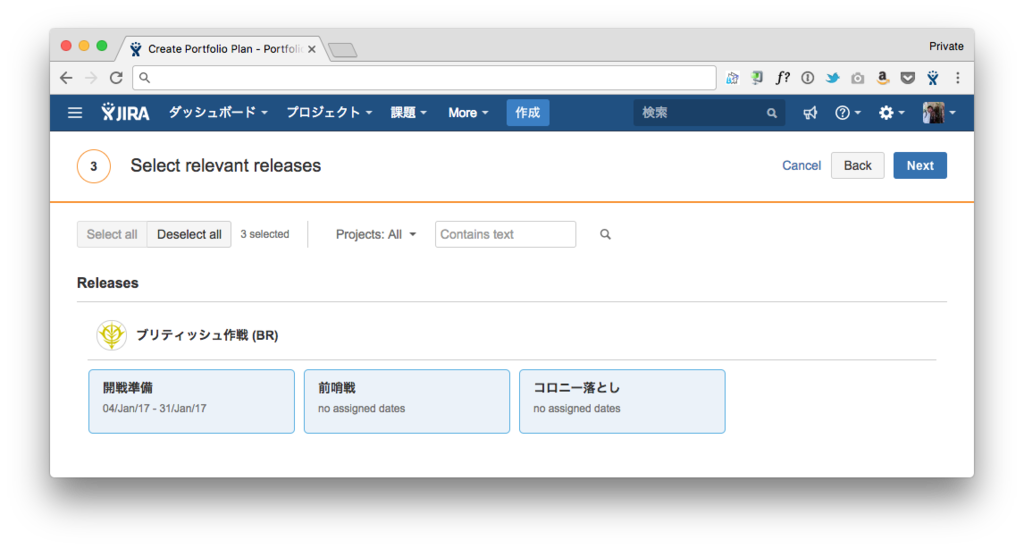The image size is (1024, 549).
Task: Click the circled info extension icon
Action: (808, 78)
